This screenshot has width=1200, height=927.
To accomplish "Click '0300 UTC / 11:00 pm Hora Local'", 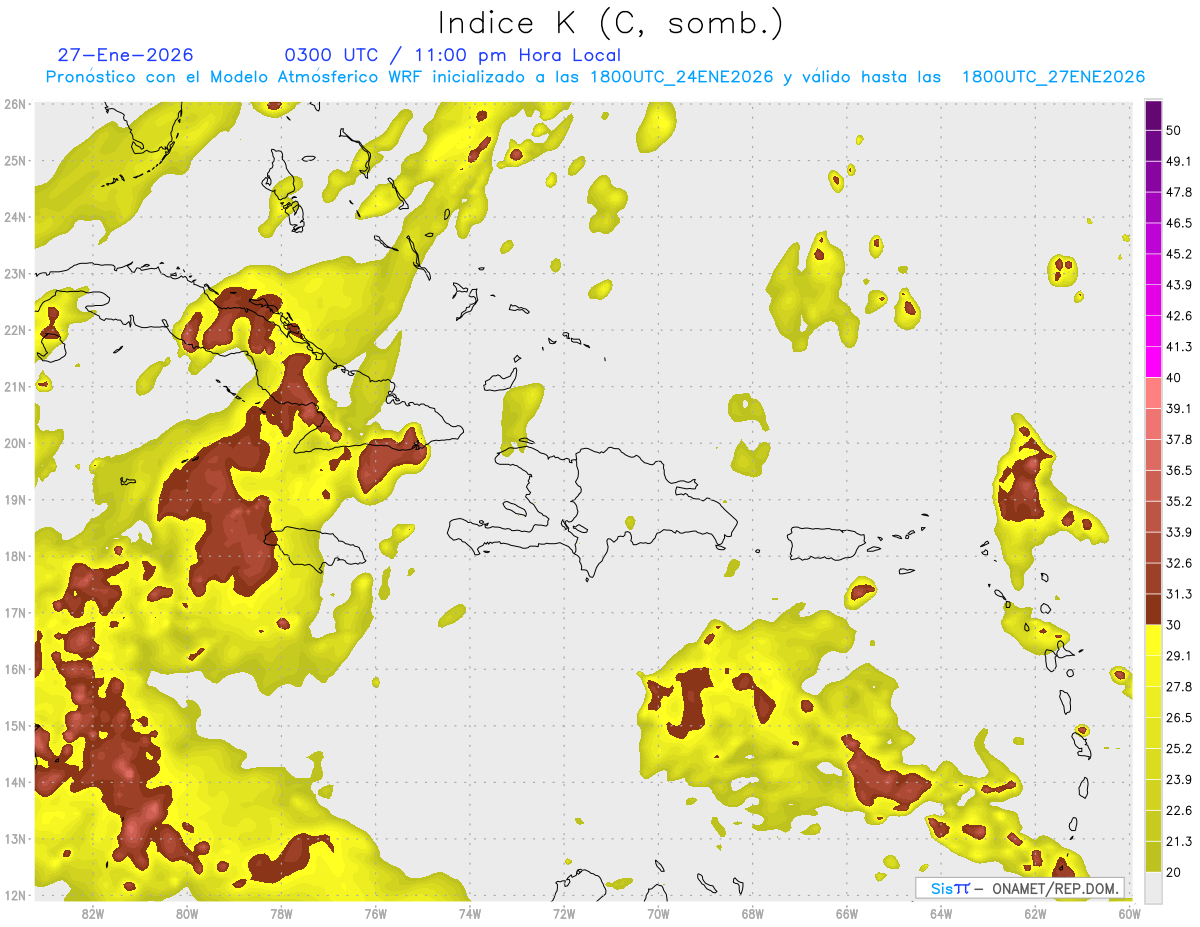I will (453, 55).
